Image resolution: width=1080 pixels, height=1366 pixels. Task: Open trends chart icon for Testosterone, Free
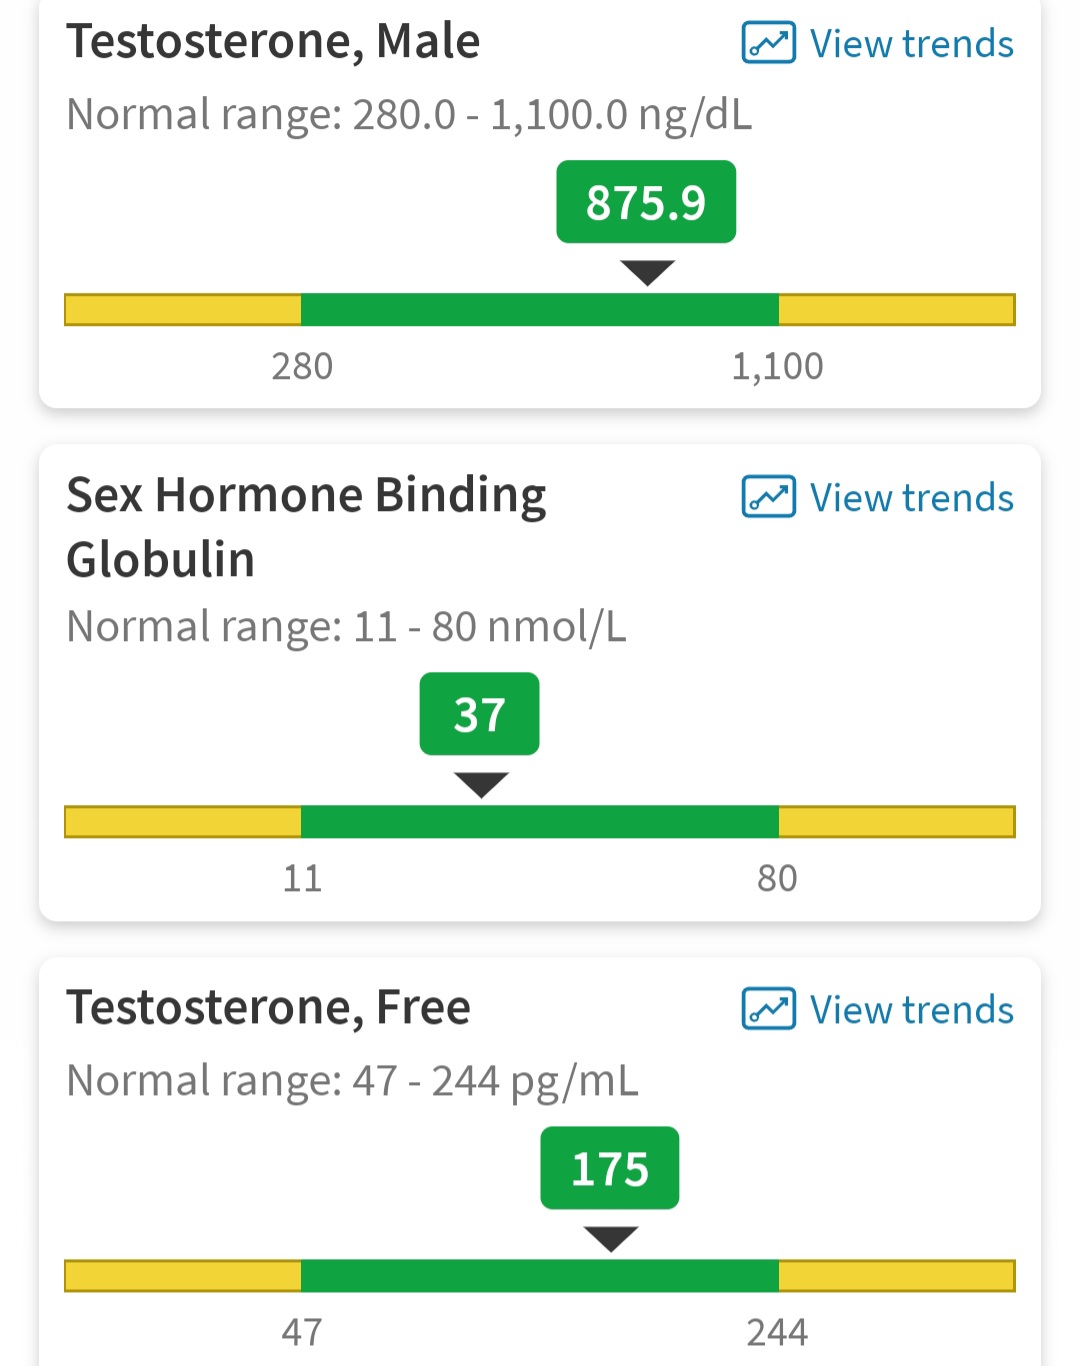pyautogui.click(x=768, y=1009)
